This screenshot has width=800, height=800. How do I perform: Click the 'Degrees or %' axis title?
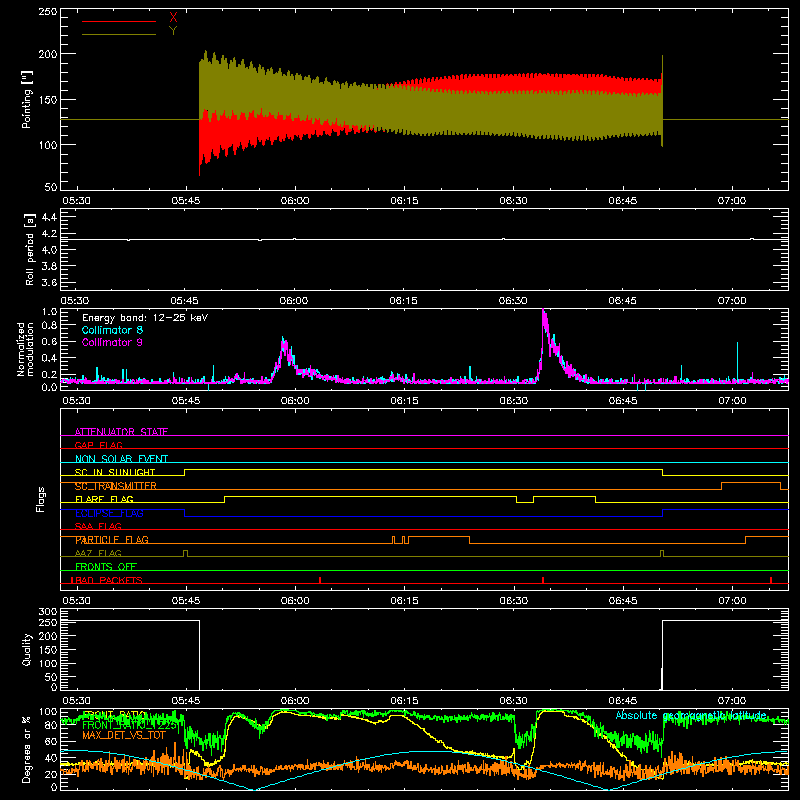pyautogui.click(x=27, y=749)
